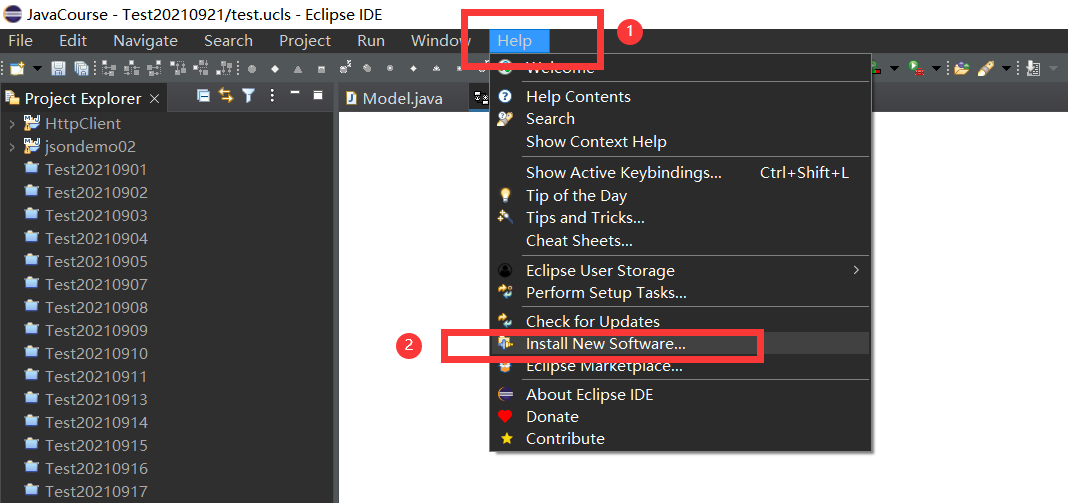
Task: Click the Check for Updates icon
Action: coord(505,320)
